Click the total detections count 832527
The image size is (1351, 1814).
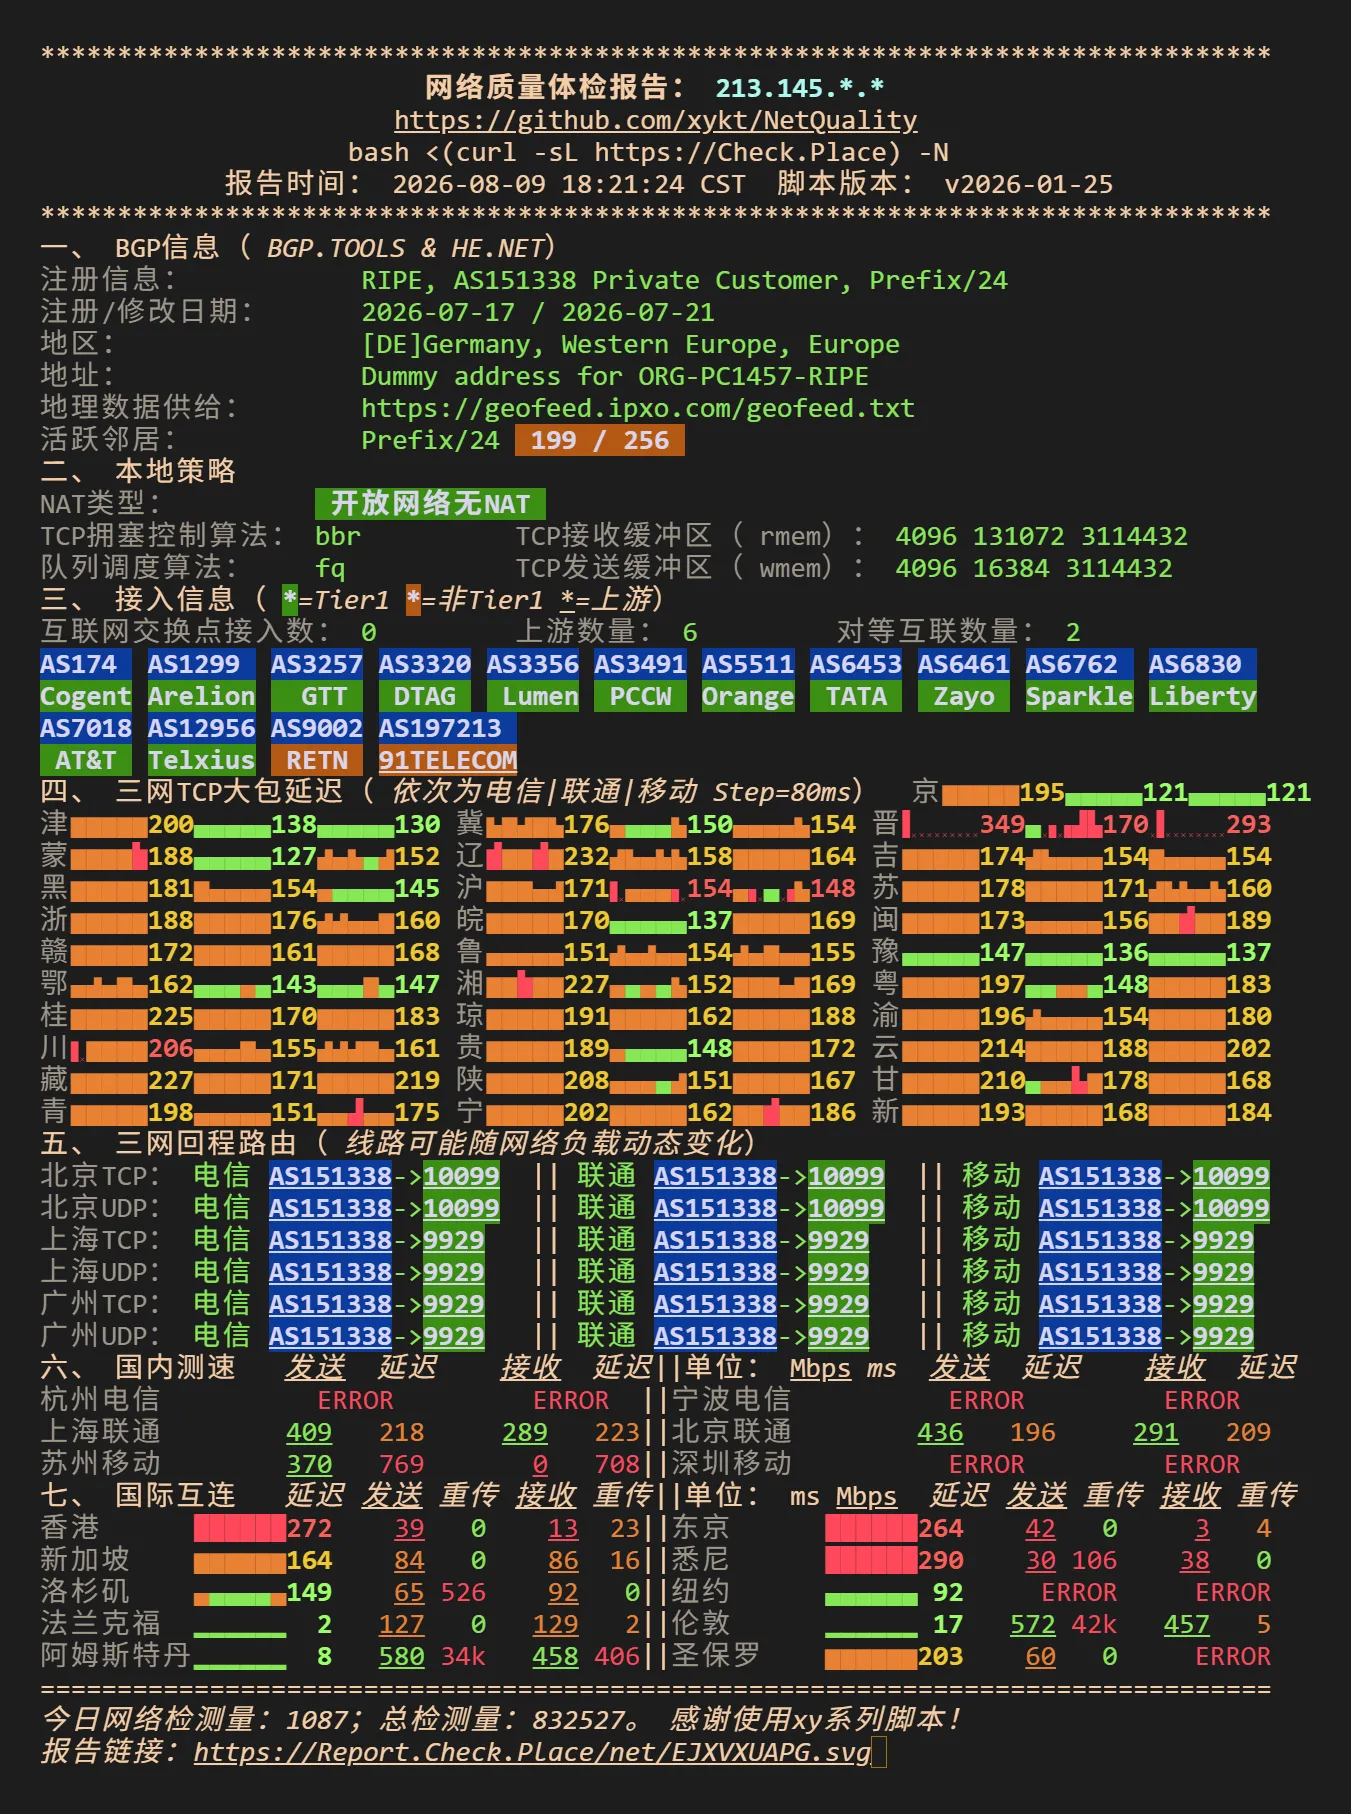tap(578, 1720)
